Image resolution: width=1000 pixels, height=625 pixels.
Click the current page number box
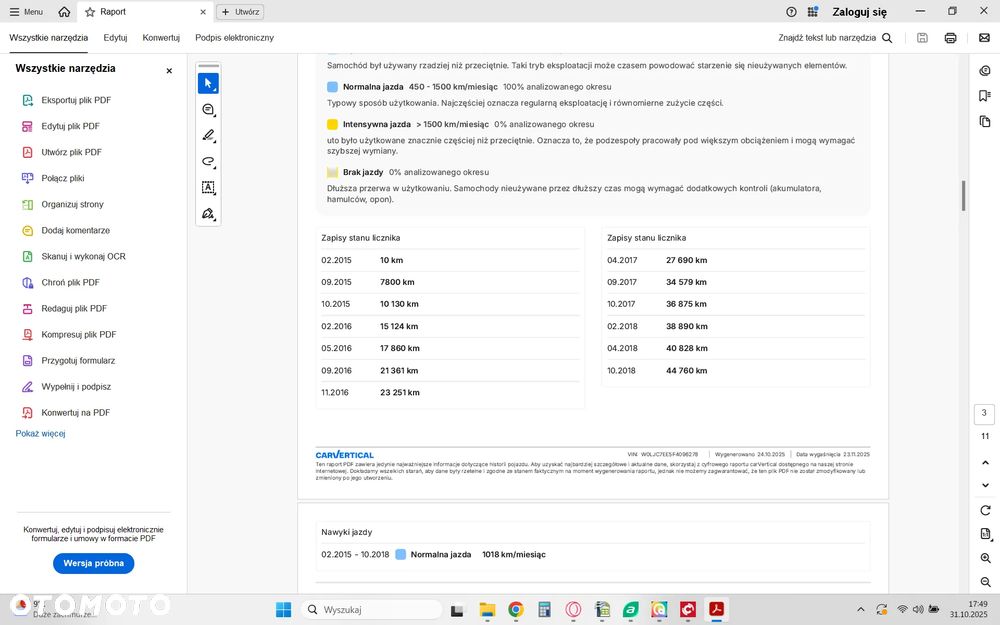[x=984, y=413]
